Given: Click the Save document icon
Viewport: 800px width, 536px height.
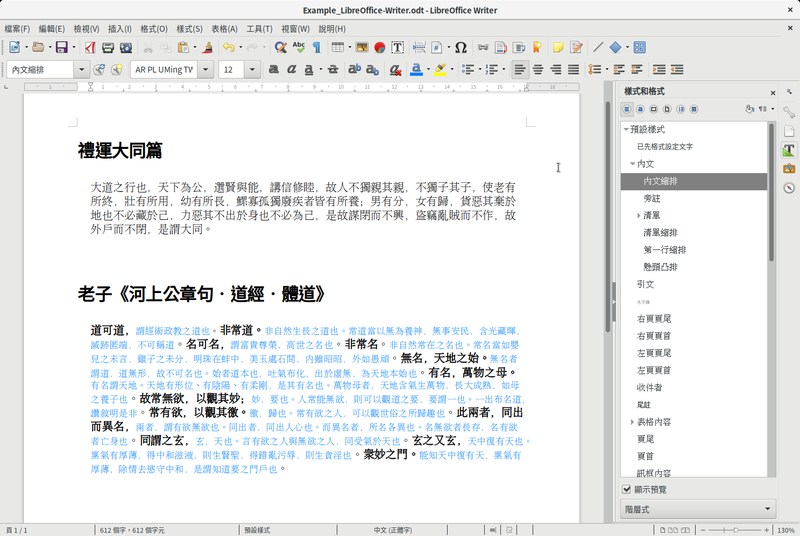Looking at the screenshot, I should tap(61, 47).
